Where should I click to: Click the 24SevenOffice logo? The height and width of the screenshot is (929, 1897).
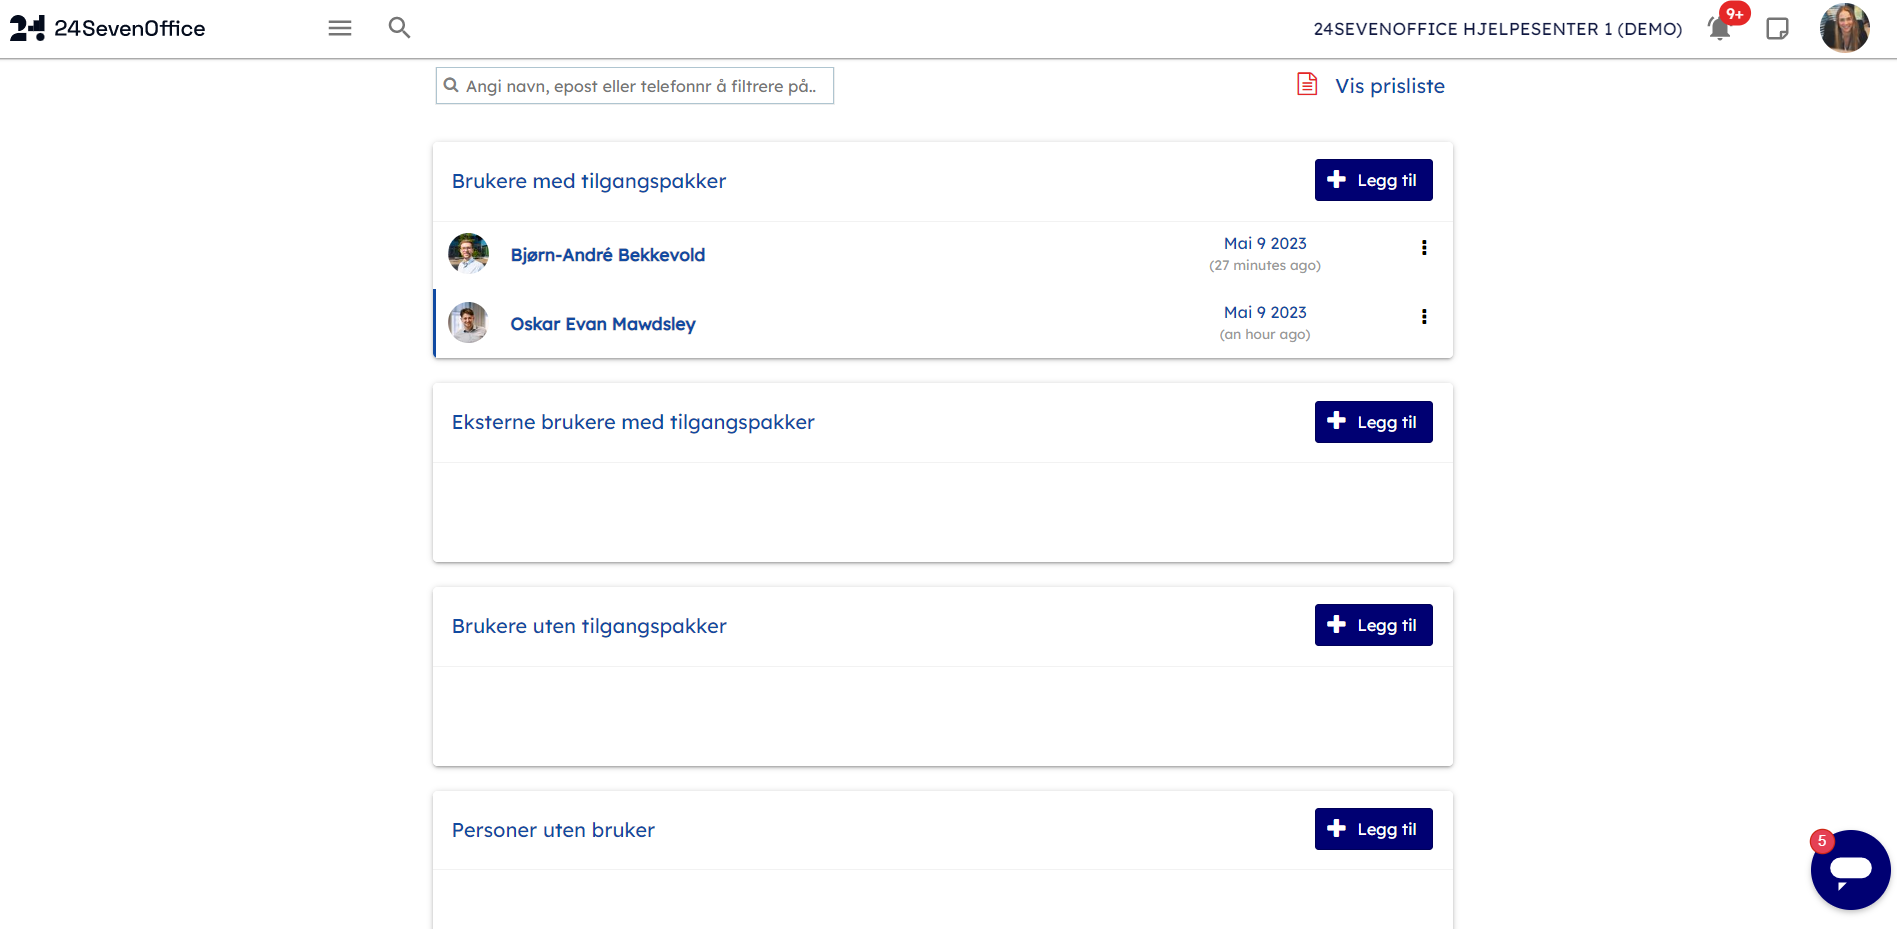click(x=108, y=28)
